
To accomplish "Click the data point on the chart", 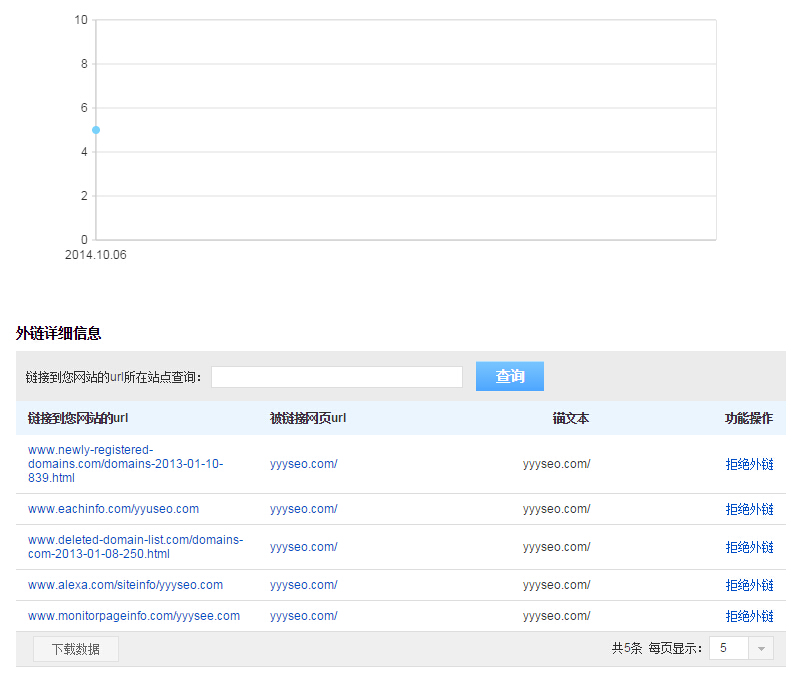I will point(96,130).
